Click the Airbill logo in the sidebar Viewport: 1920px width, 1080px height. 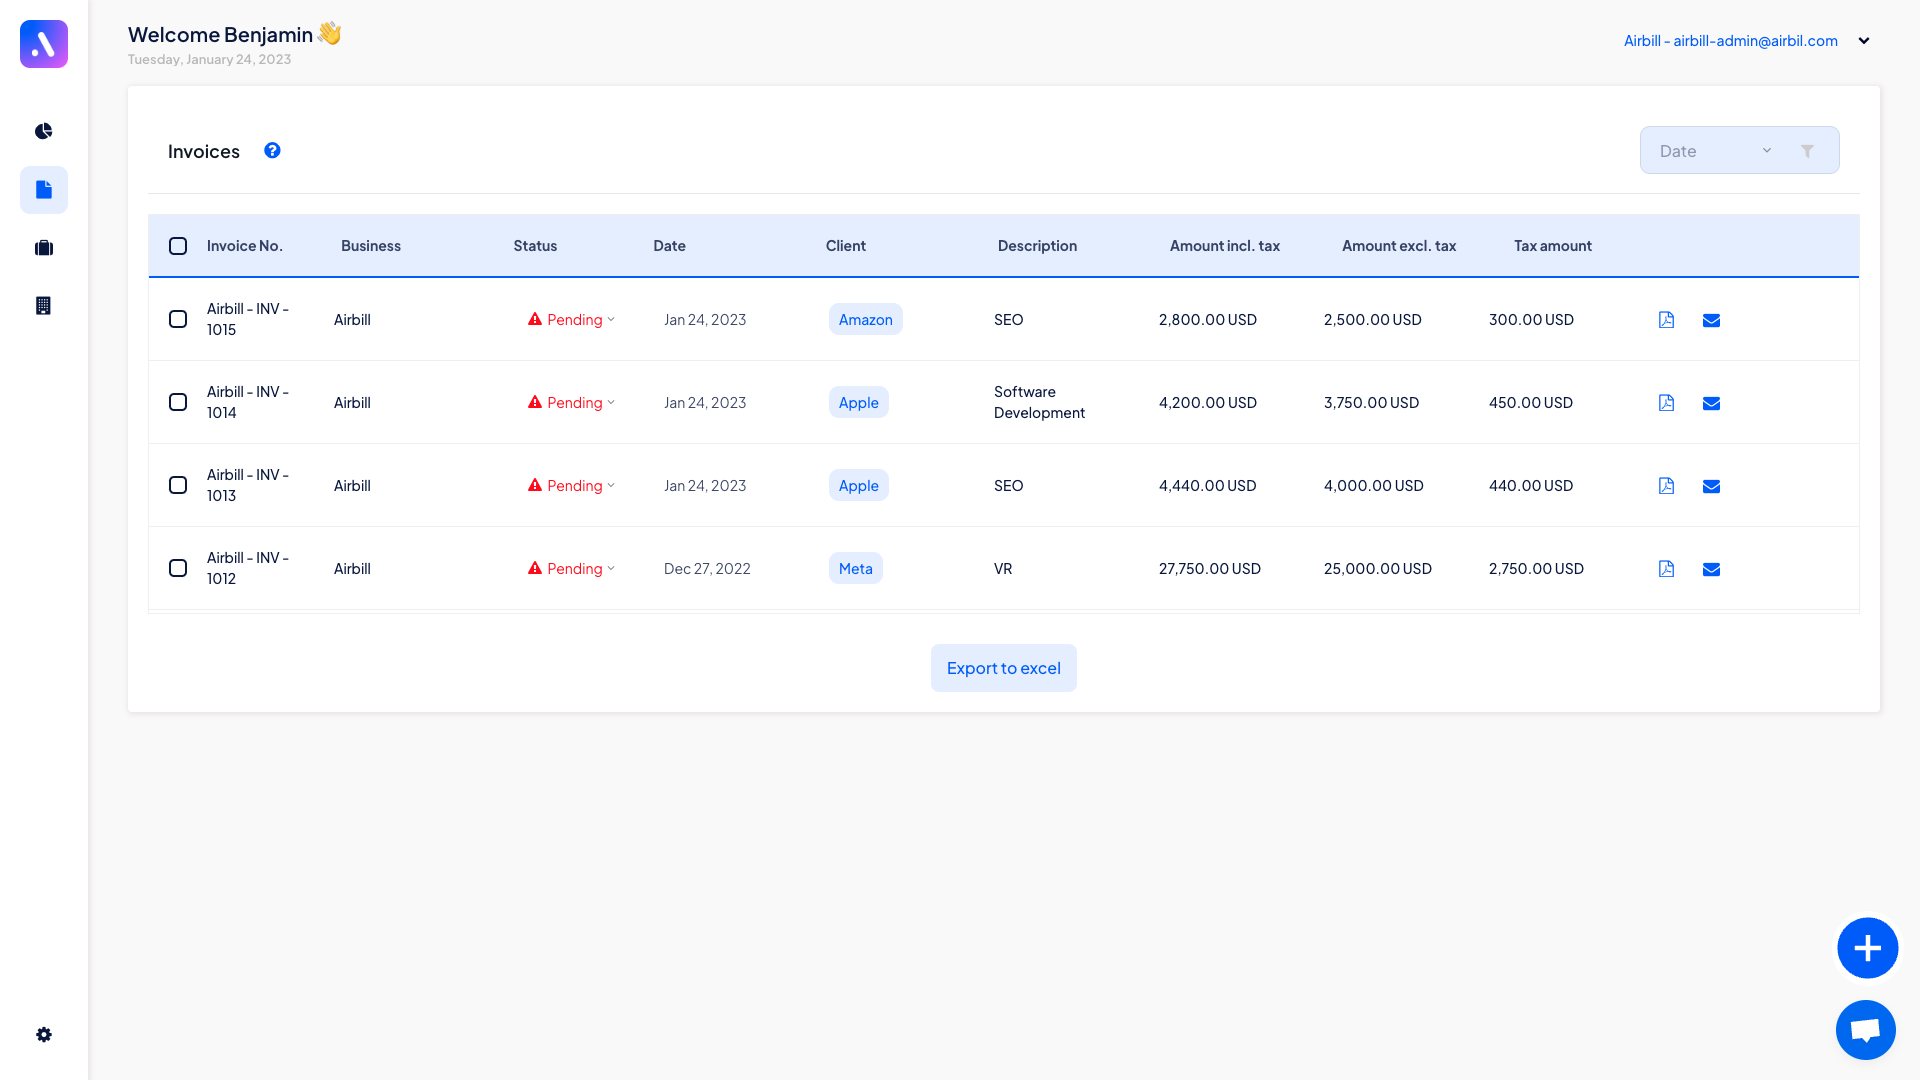point(44,44)
